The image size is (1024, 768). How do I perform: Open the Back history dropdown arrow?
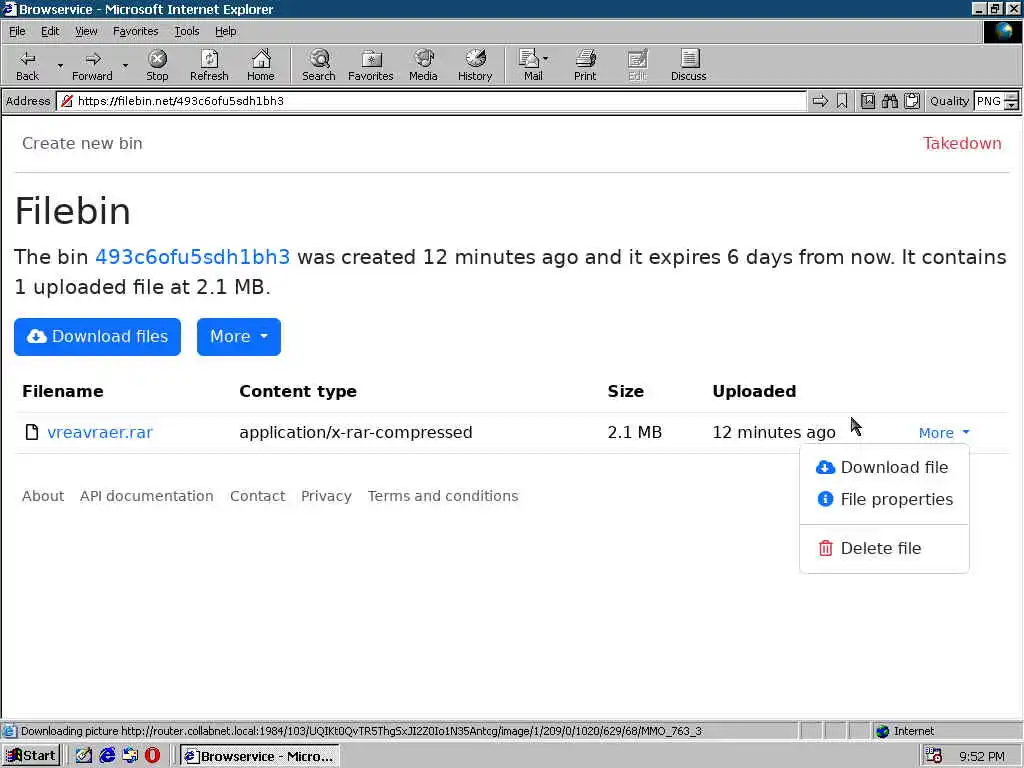click(60, 66)
